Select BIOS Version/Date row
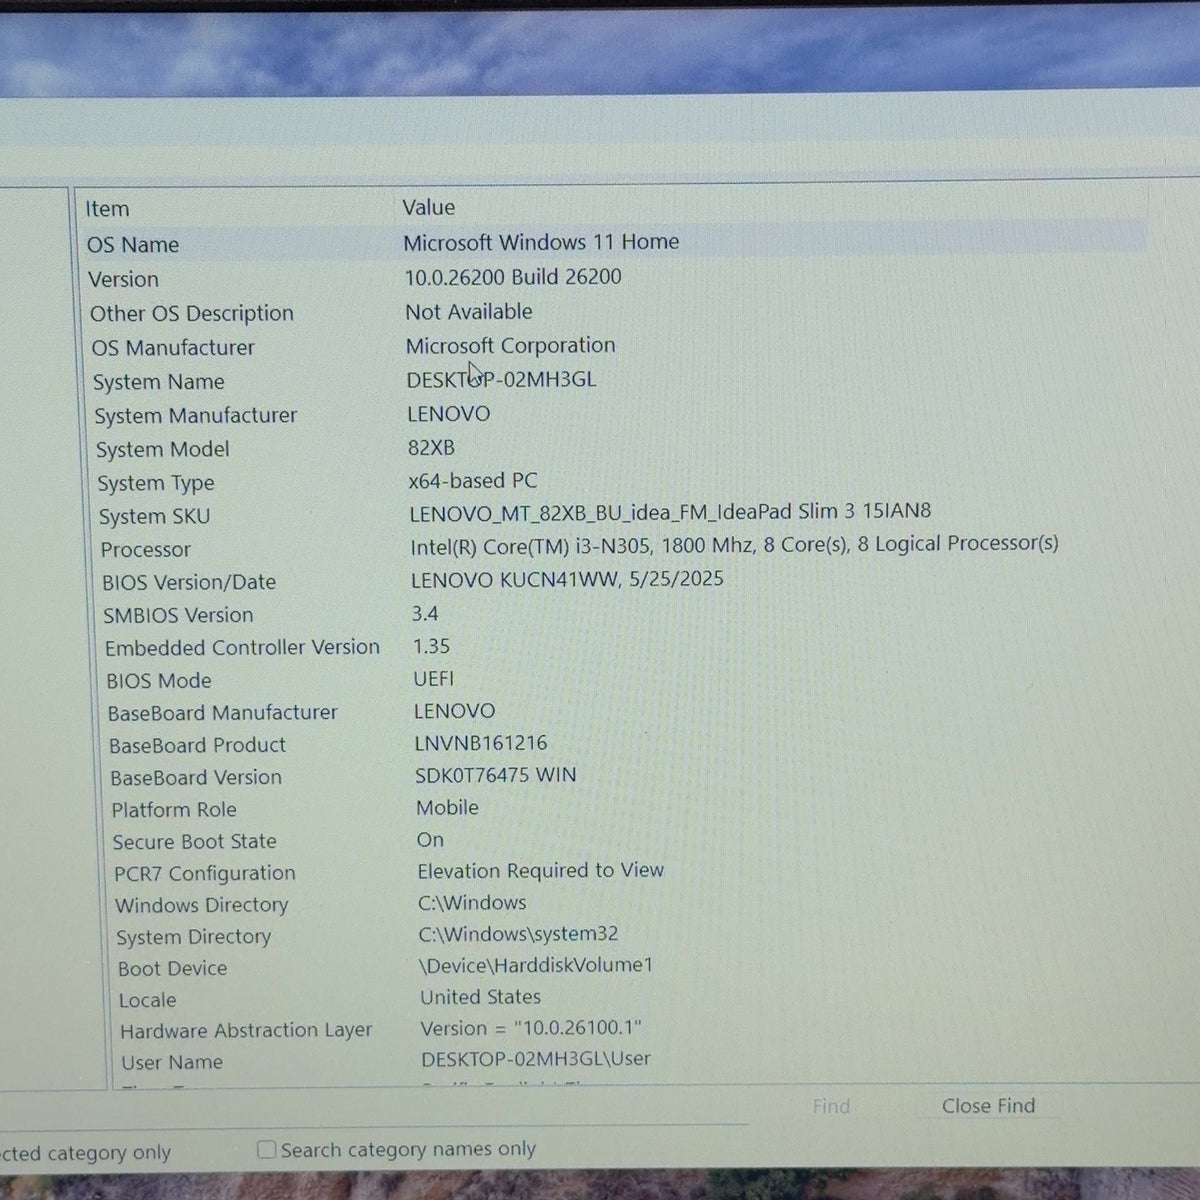This screenshot has width=1200, height=1200. point(189,582)
